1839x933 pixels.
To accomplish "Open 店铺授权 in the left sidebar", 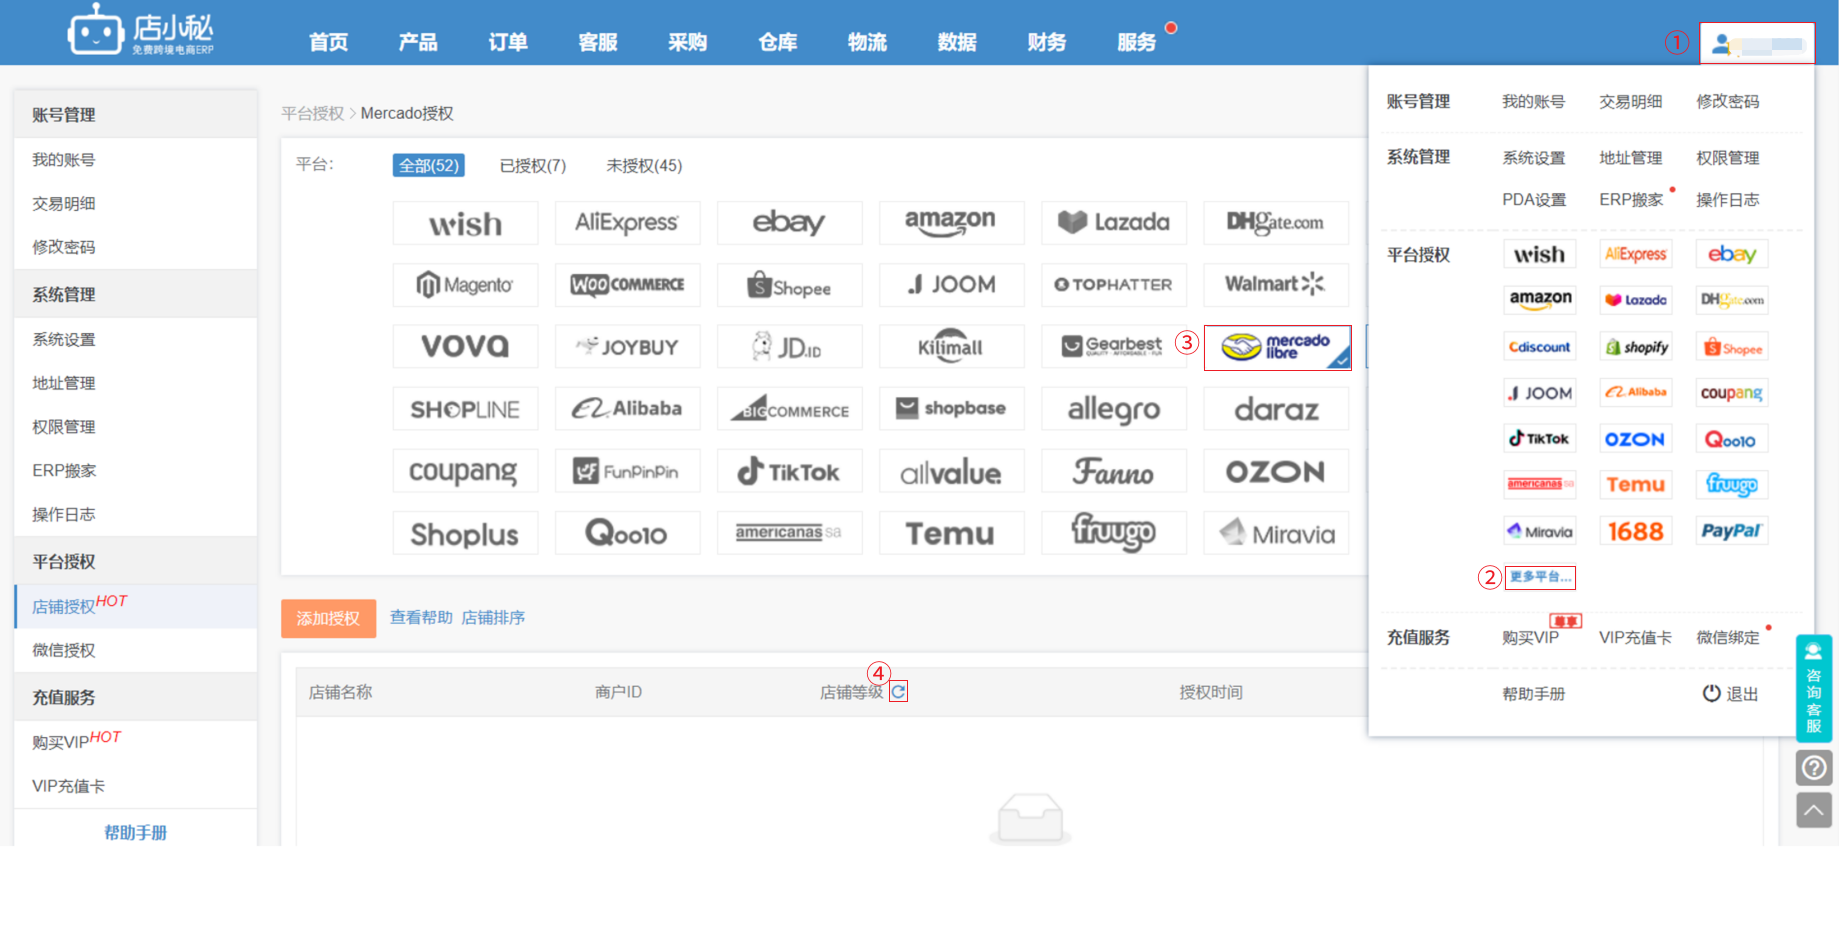I will click(64, 607).
